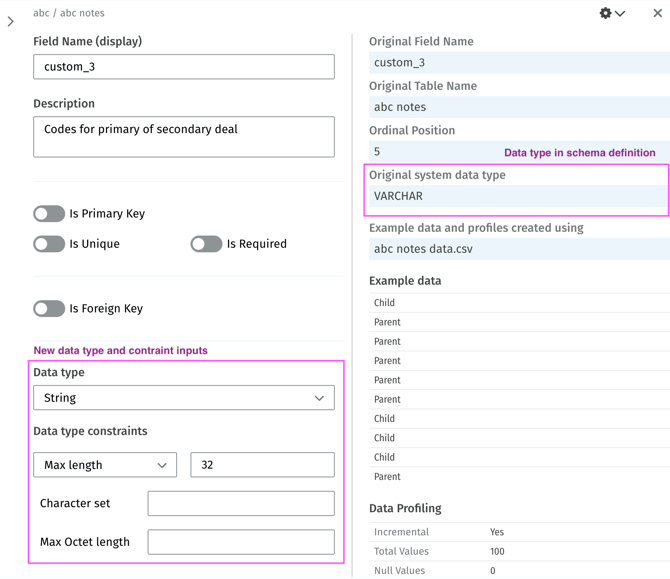Click the Example data heading
The width and height of the screenshot is (670, 579).
(x=405, y=281)
